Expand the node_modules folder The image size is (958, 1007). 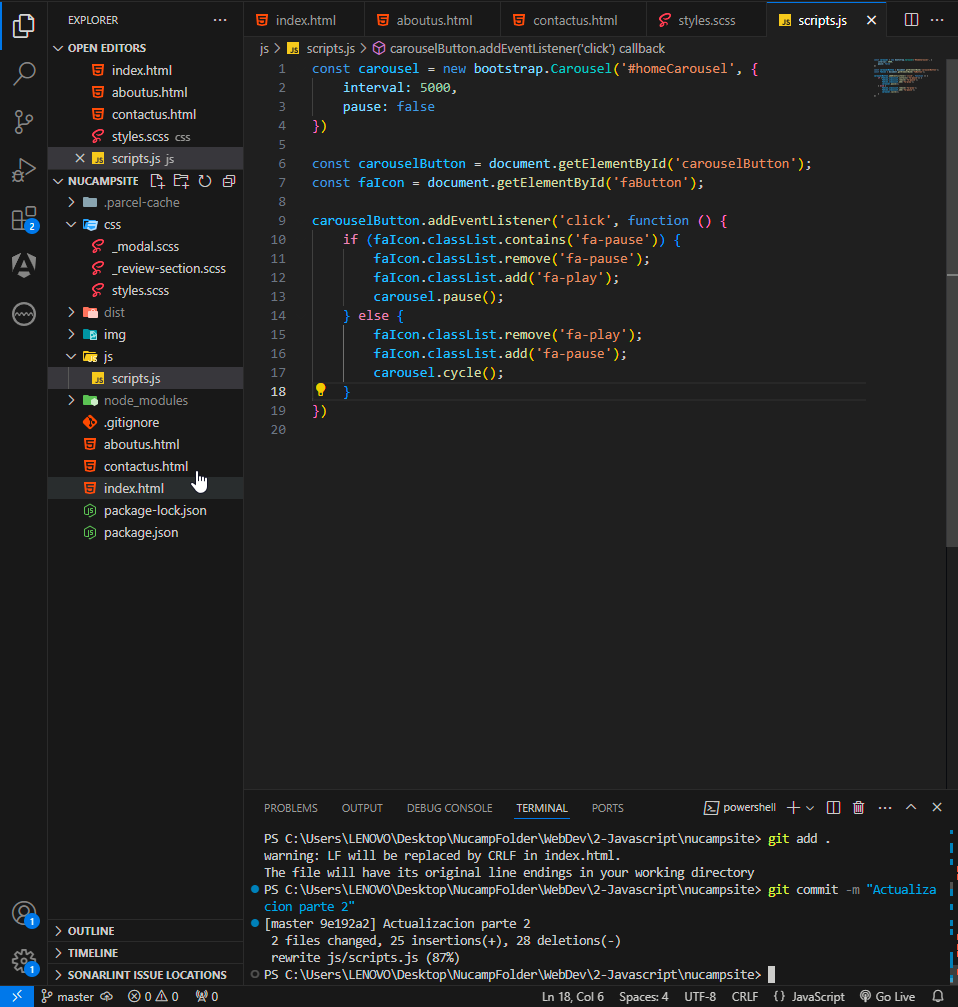tap(71, 400)
